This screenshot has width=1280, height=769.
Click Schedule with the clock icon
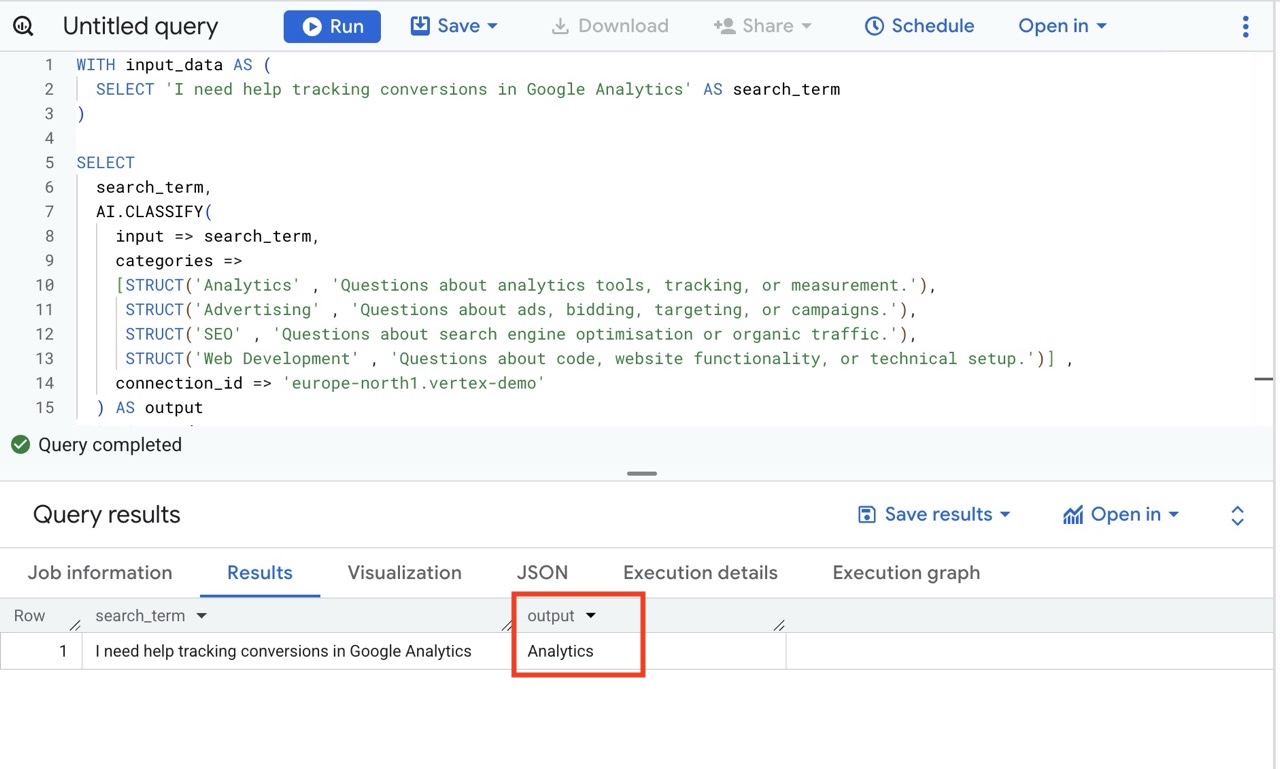click(919, 26)
